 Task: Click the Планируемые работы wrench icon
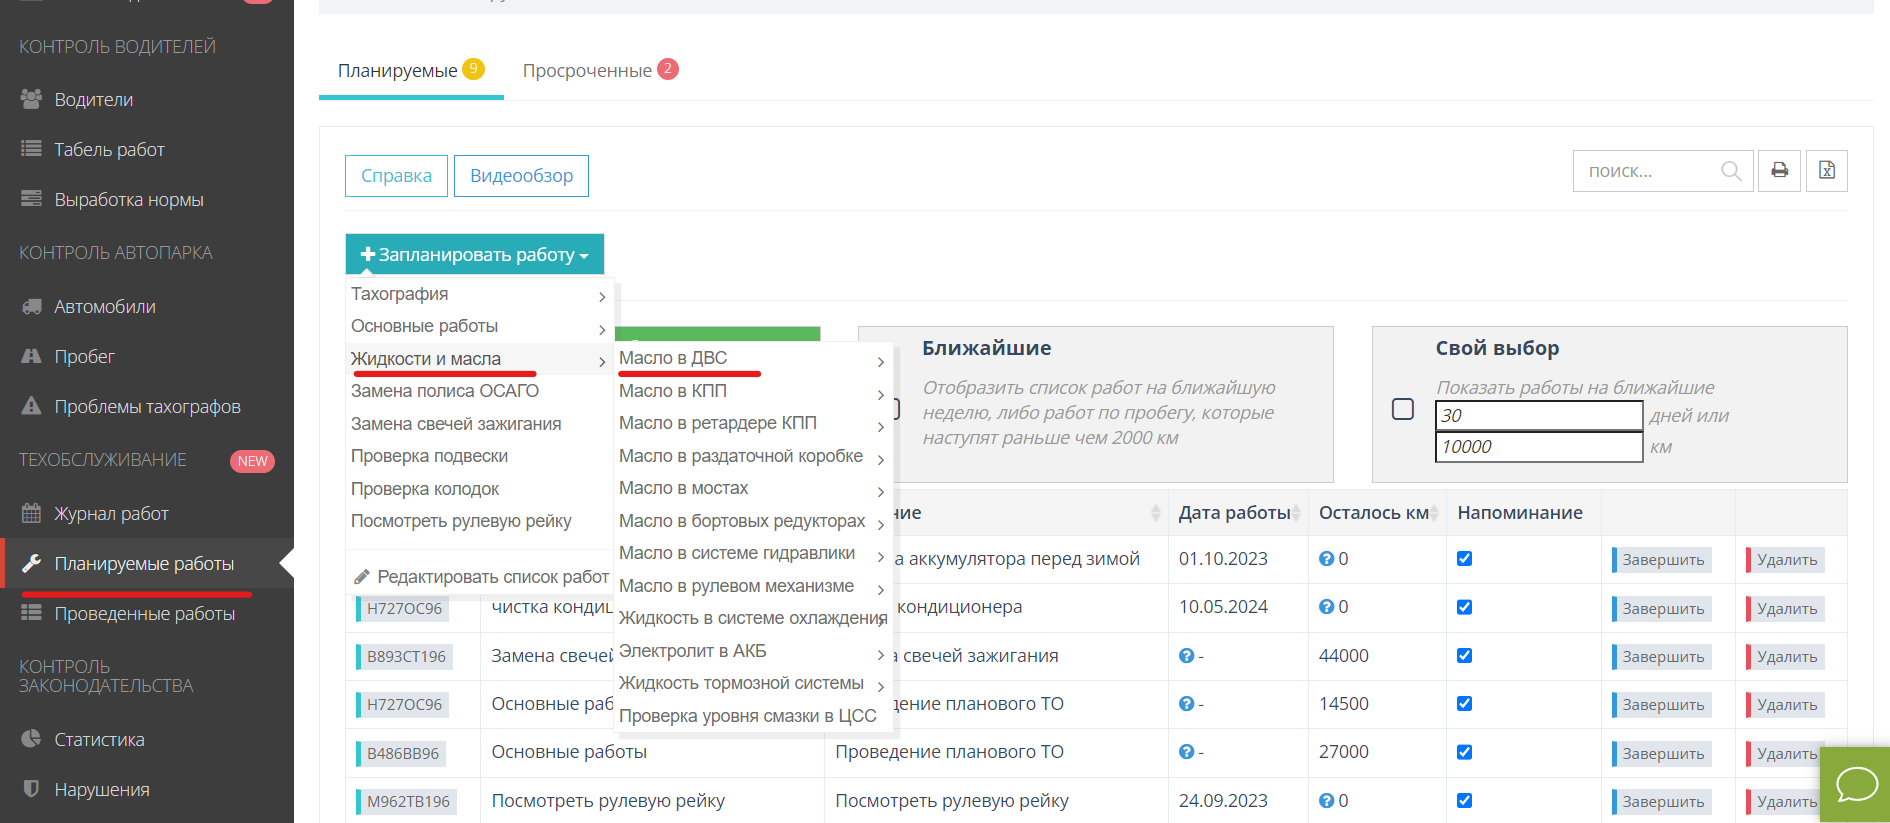click(x=32, y=563)
